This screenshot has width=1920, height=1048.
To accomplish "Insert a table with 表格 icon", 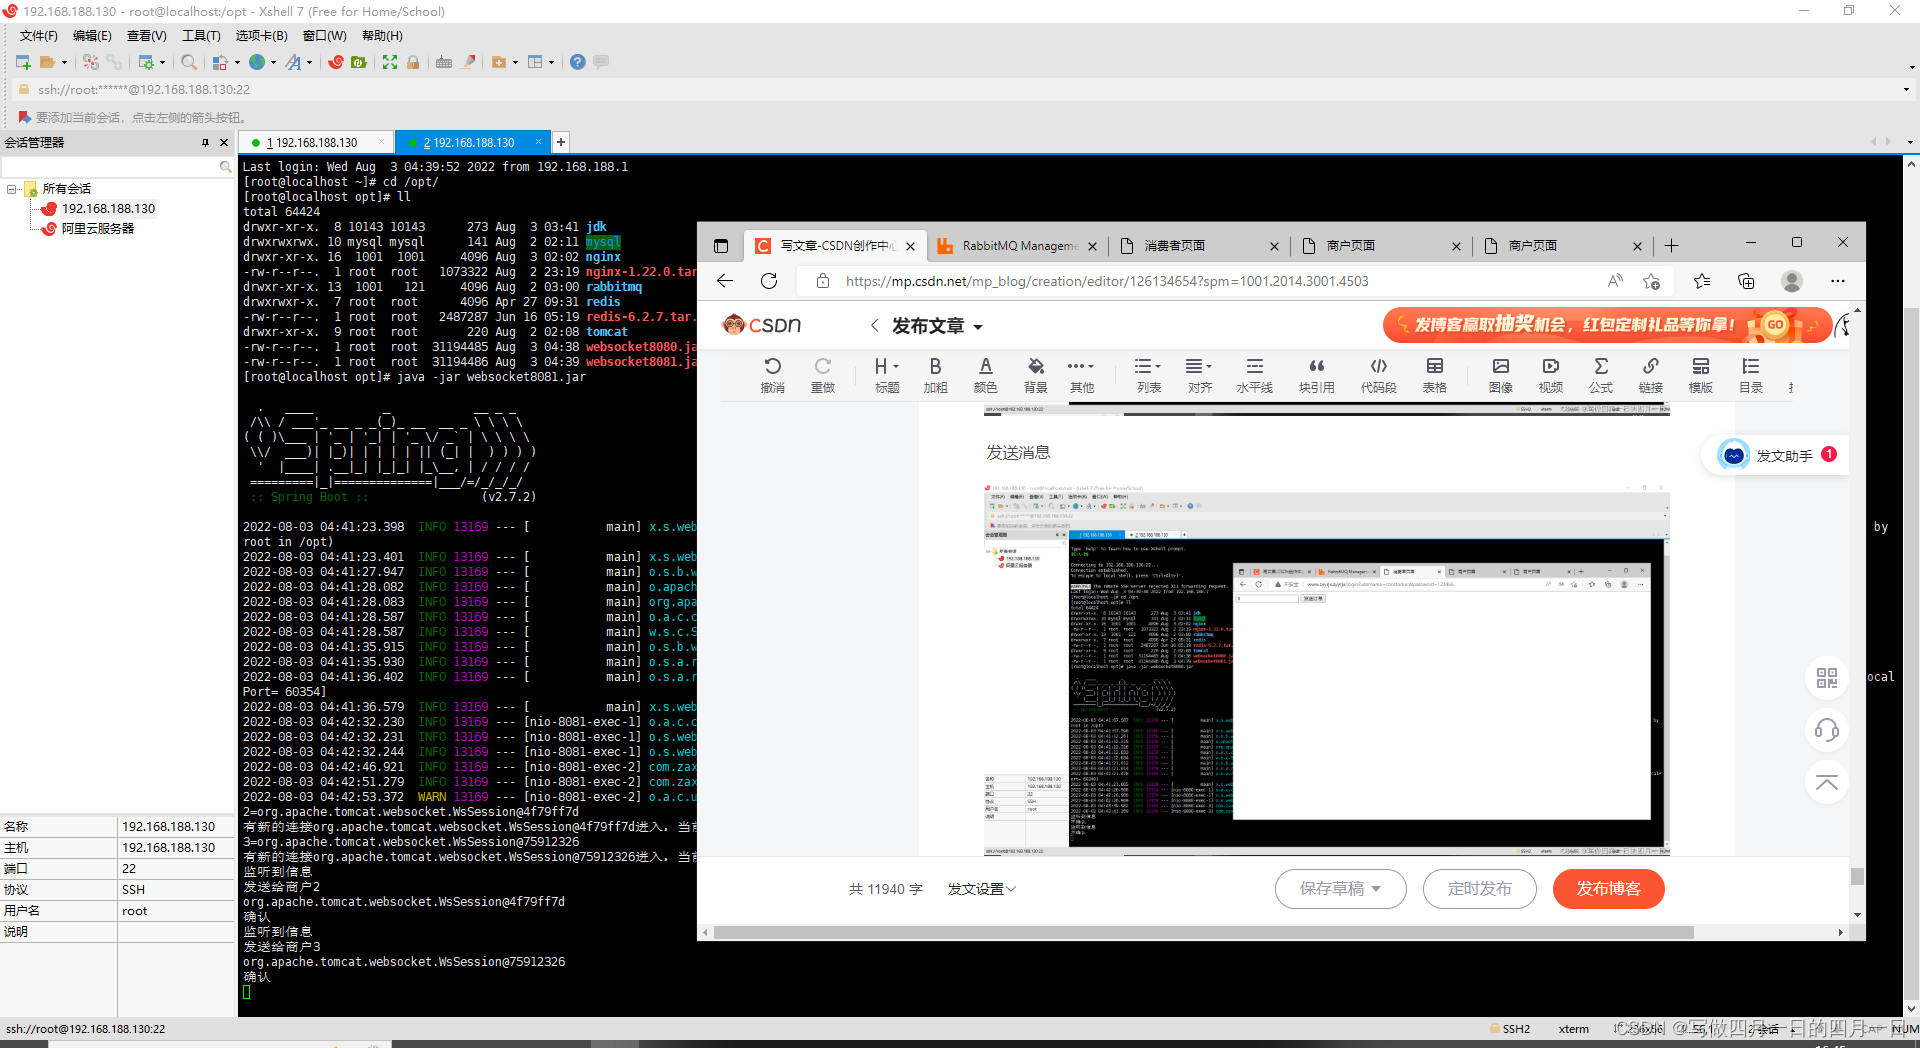I will (x=1434, y=375).
